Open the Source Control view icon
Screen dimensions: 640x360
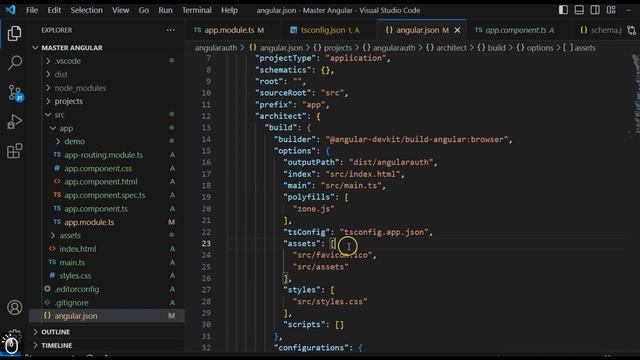point(16,93)
